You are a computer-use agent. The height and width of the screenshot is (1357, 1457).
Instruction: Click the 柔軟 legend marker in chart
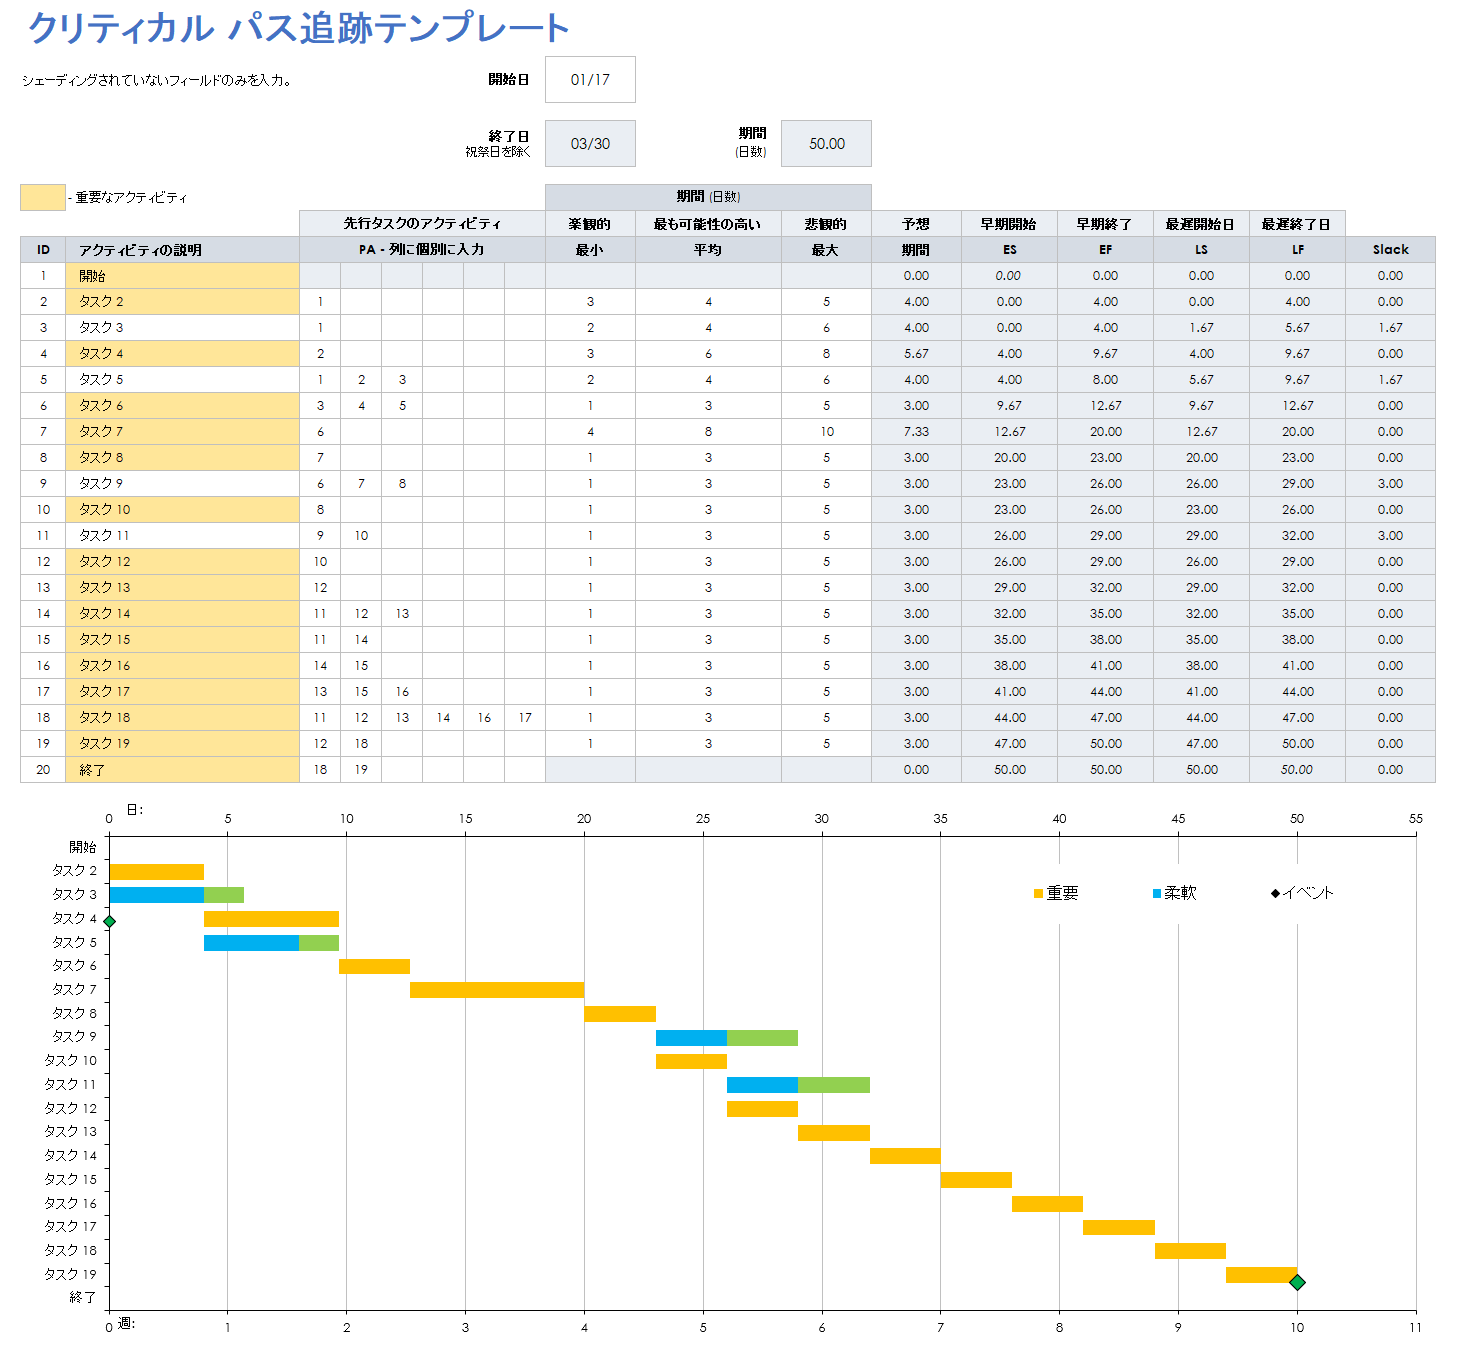1156,893
